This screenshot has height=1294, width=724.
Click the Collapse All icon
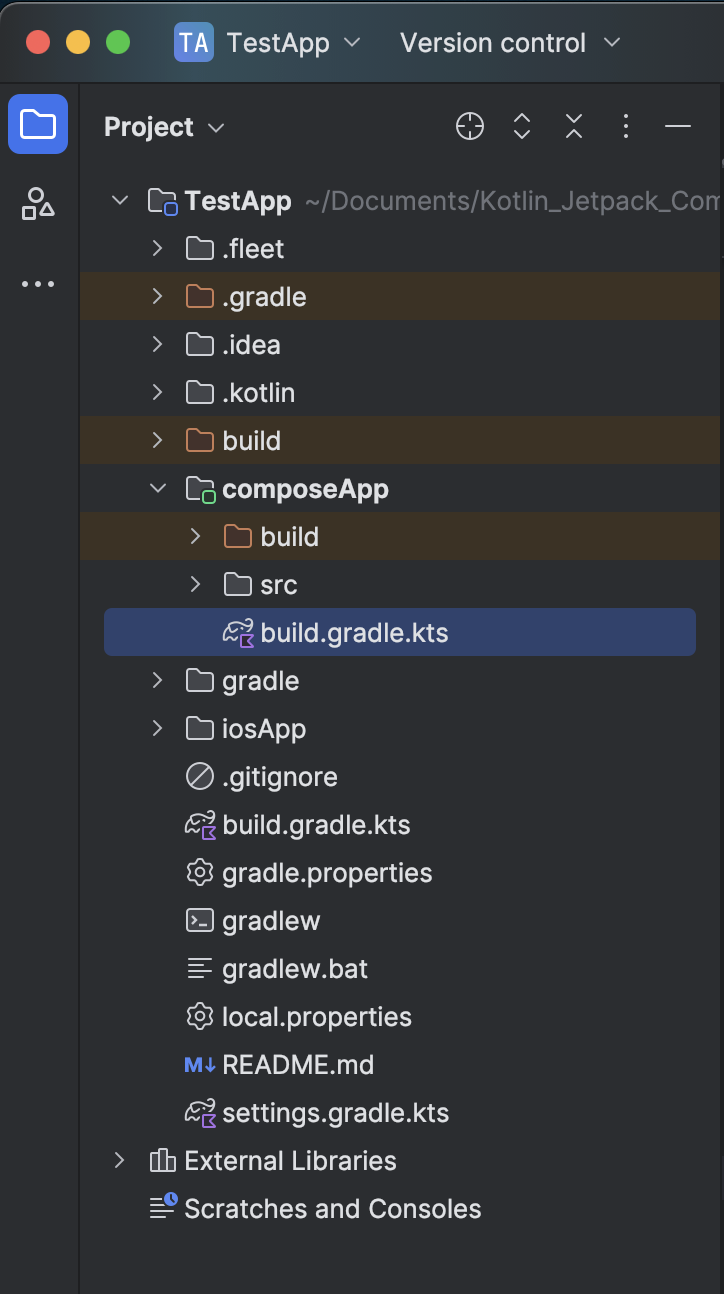point(574,126)
